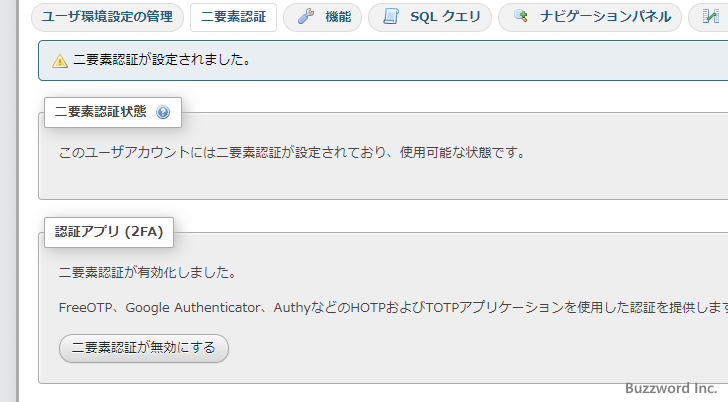The image size is (728, 402).
Task: Click the text stating 2FA is configured and usable
Action: 292,152
